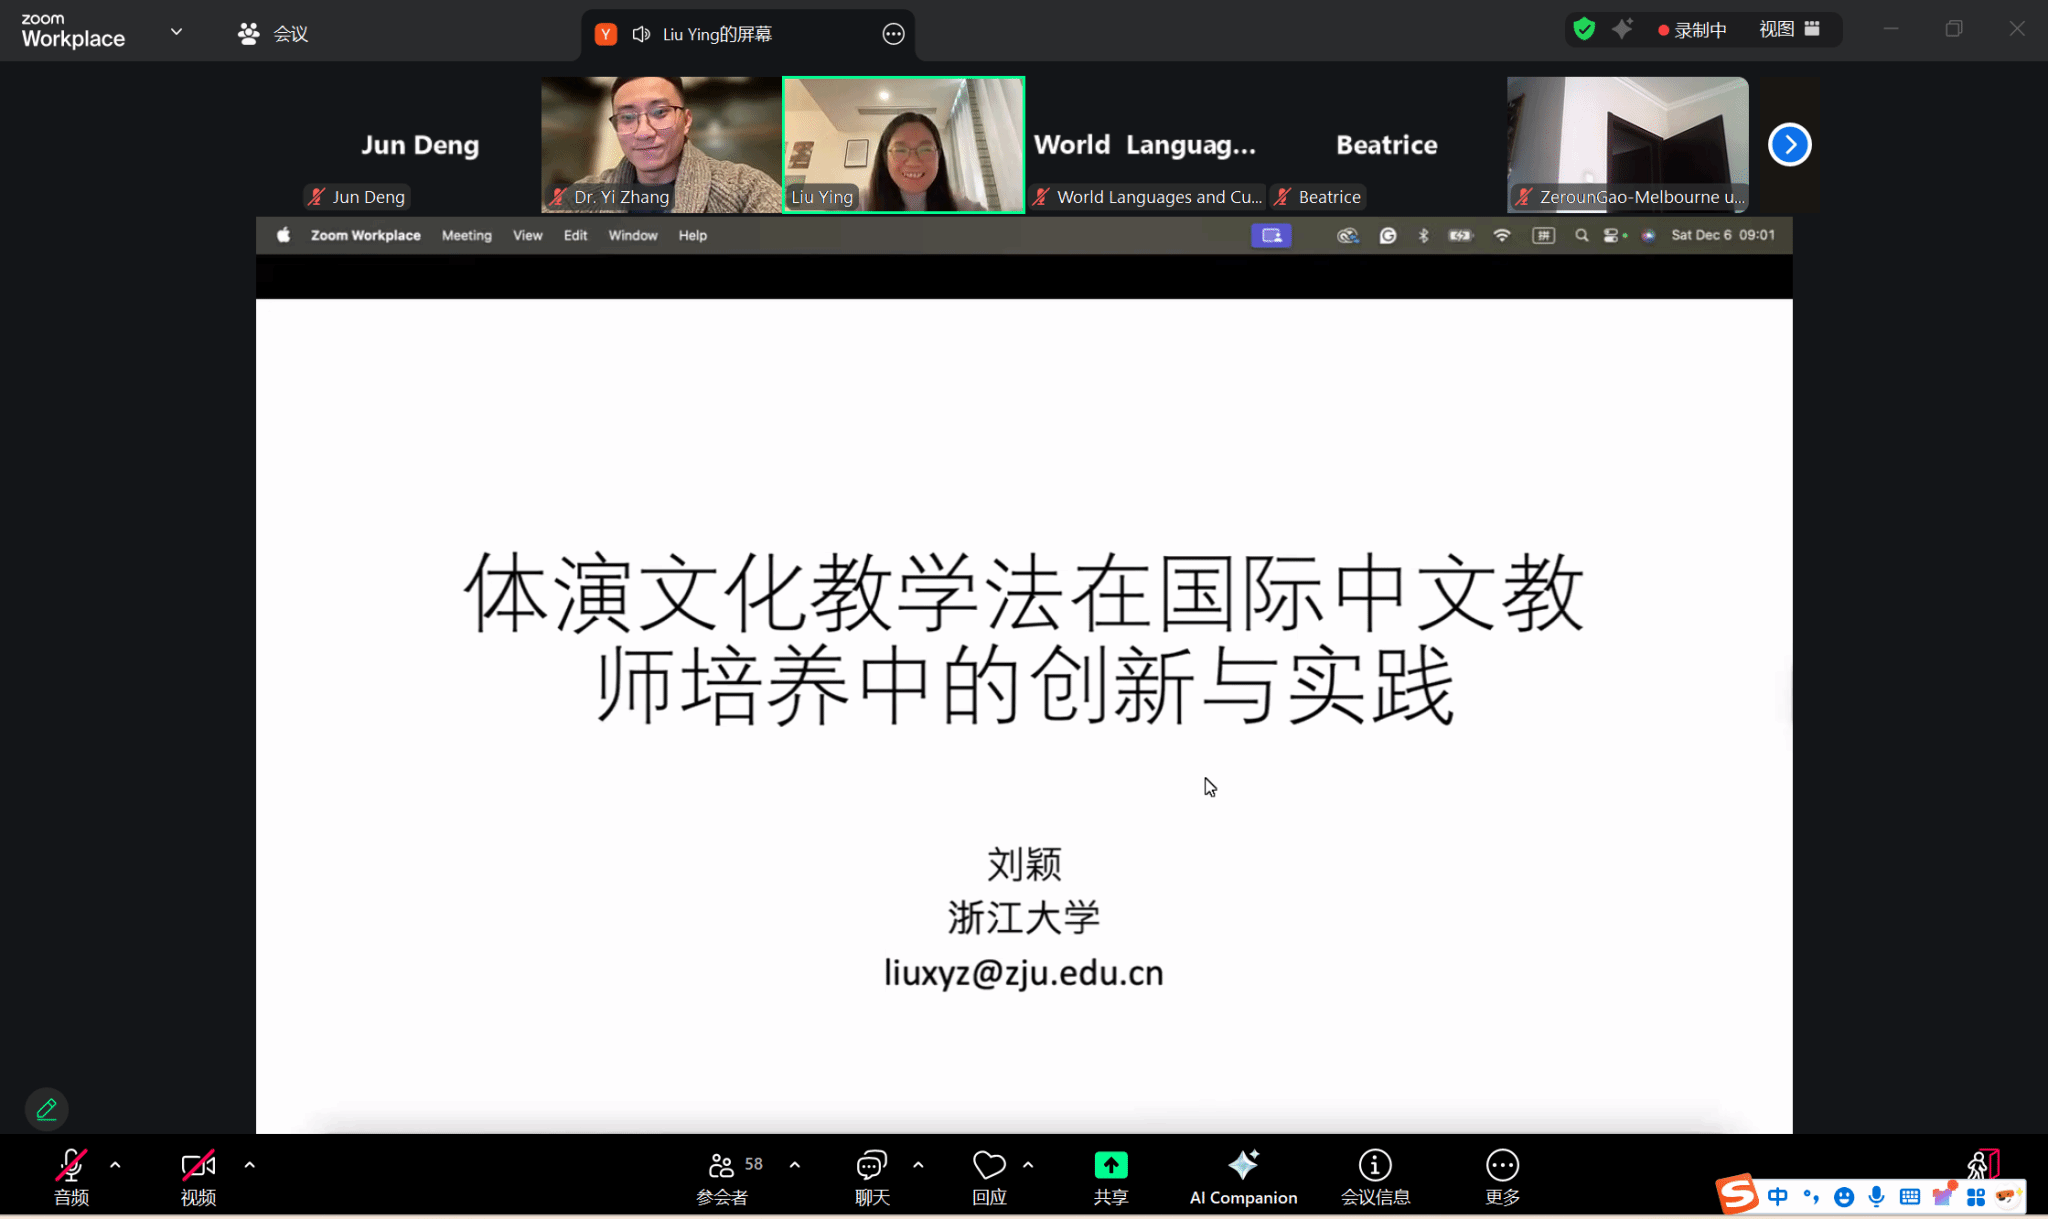Screen dimensions: 2048x1219
Task: Expand video options arrow beside 视频
Action: (250, 1165)
